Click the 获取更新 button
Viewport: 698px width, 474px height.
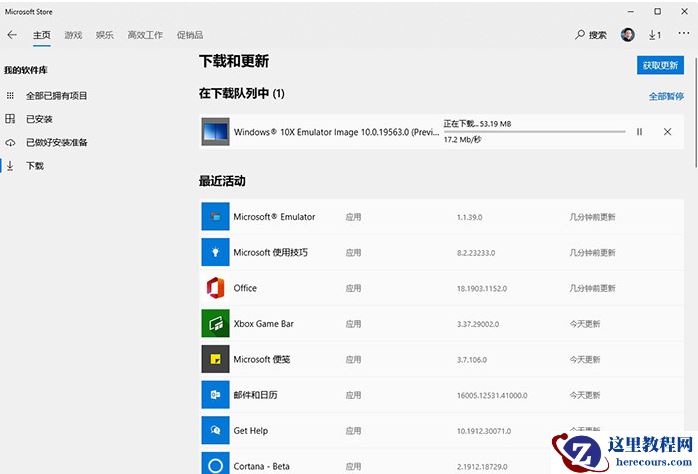point(660,65)
